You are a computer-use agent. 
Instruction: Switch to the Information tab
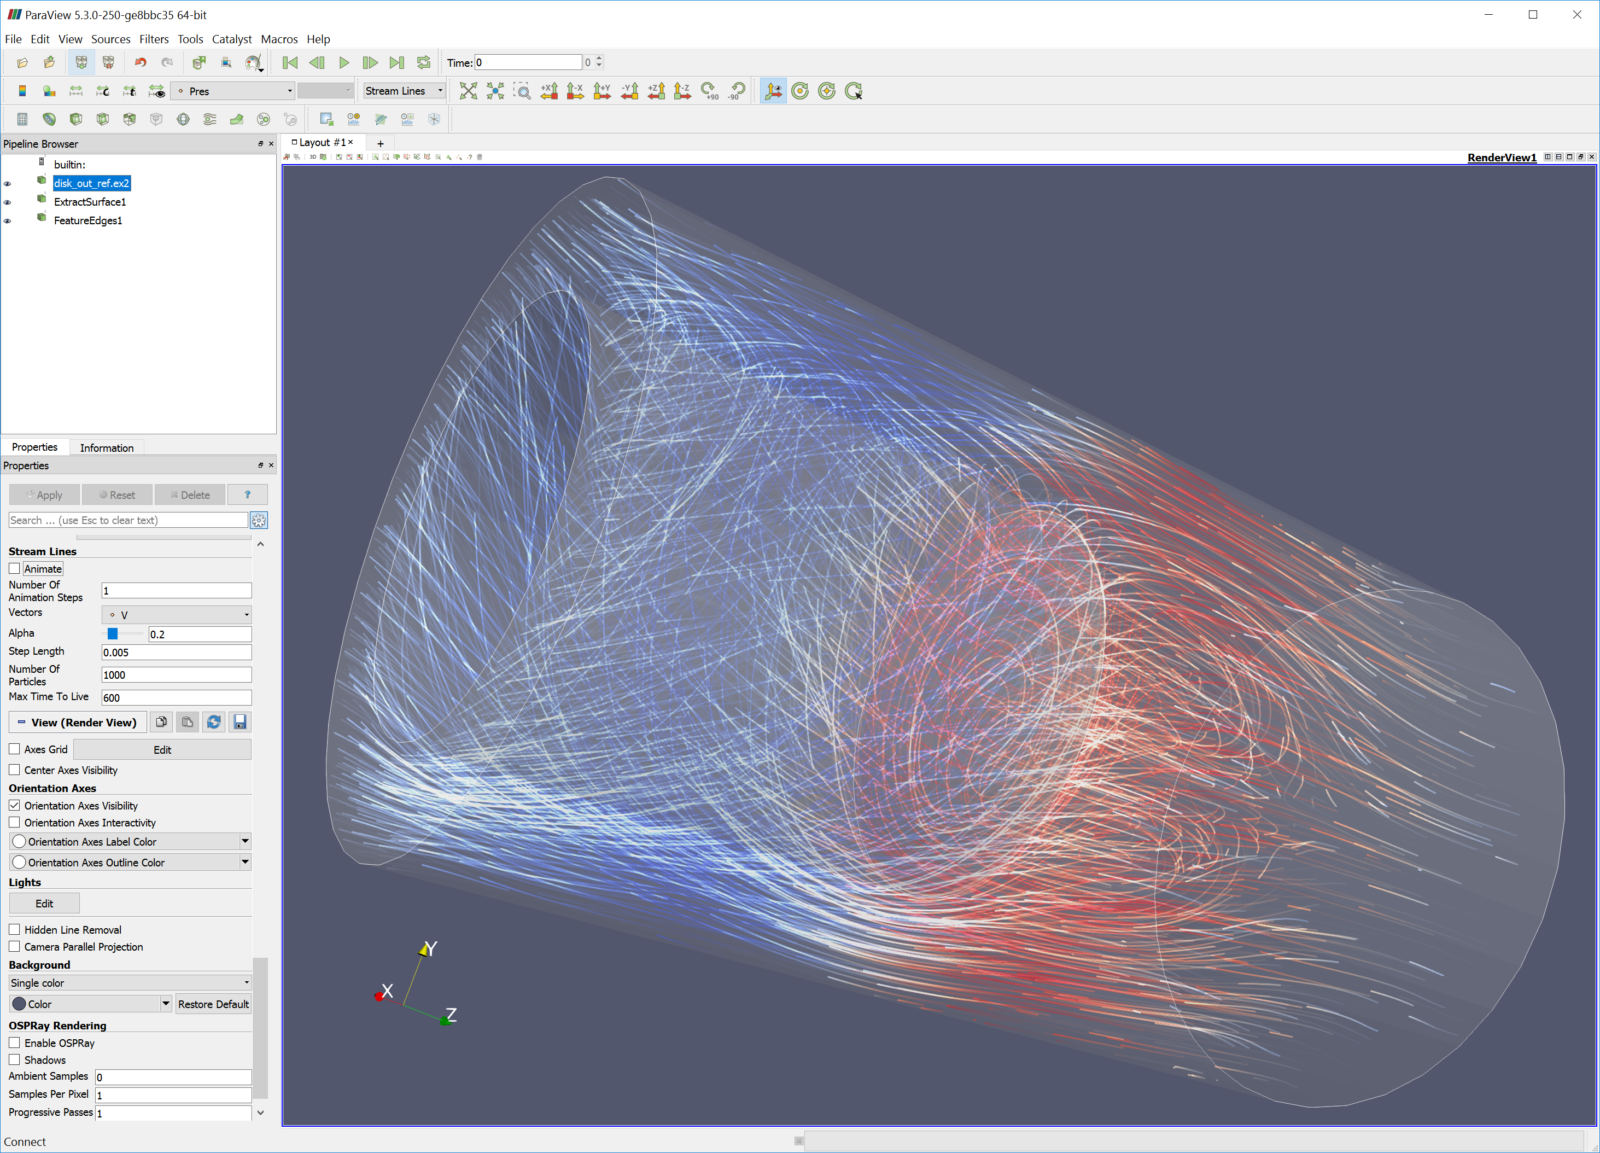(106, 448)
